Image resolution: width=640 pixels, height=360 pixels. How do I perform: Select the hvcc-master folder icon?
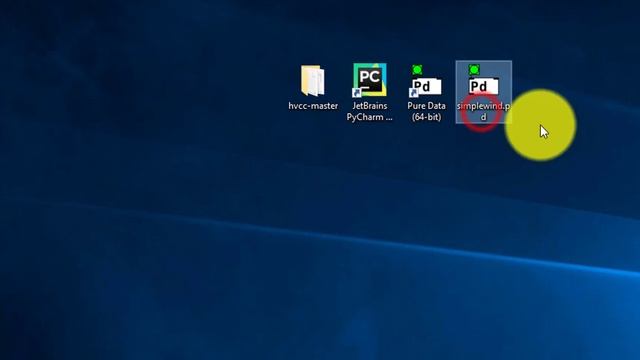click(313, 80)
